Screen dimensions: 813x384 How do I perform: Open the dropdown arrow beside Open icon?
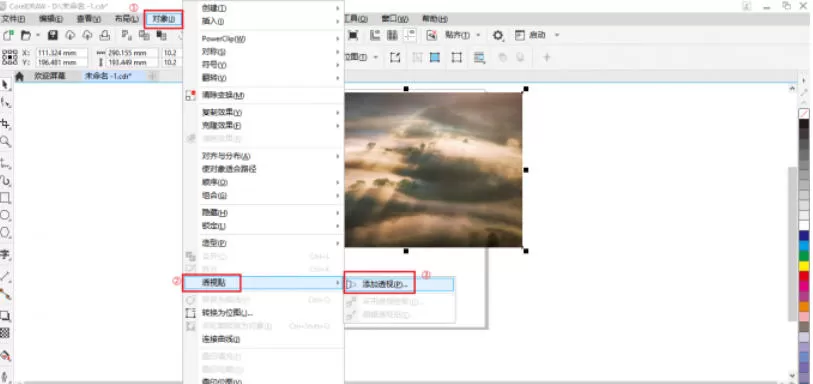[x=37, y=35]
